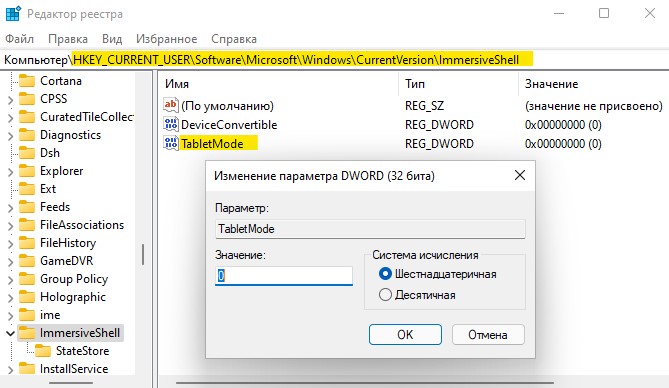Click the Имя column header
The height and width of the screenshot is (388, 669).
pos(279,84)
